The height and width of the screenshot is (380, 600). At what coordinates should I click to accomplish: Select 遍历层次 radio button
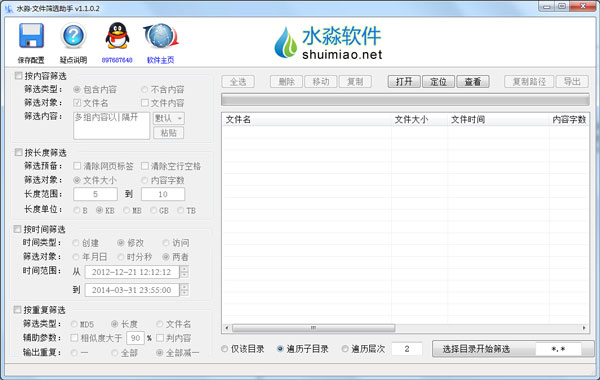[x=345, y=349]
